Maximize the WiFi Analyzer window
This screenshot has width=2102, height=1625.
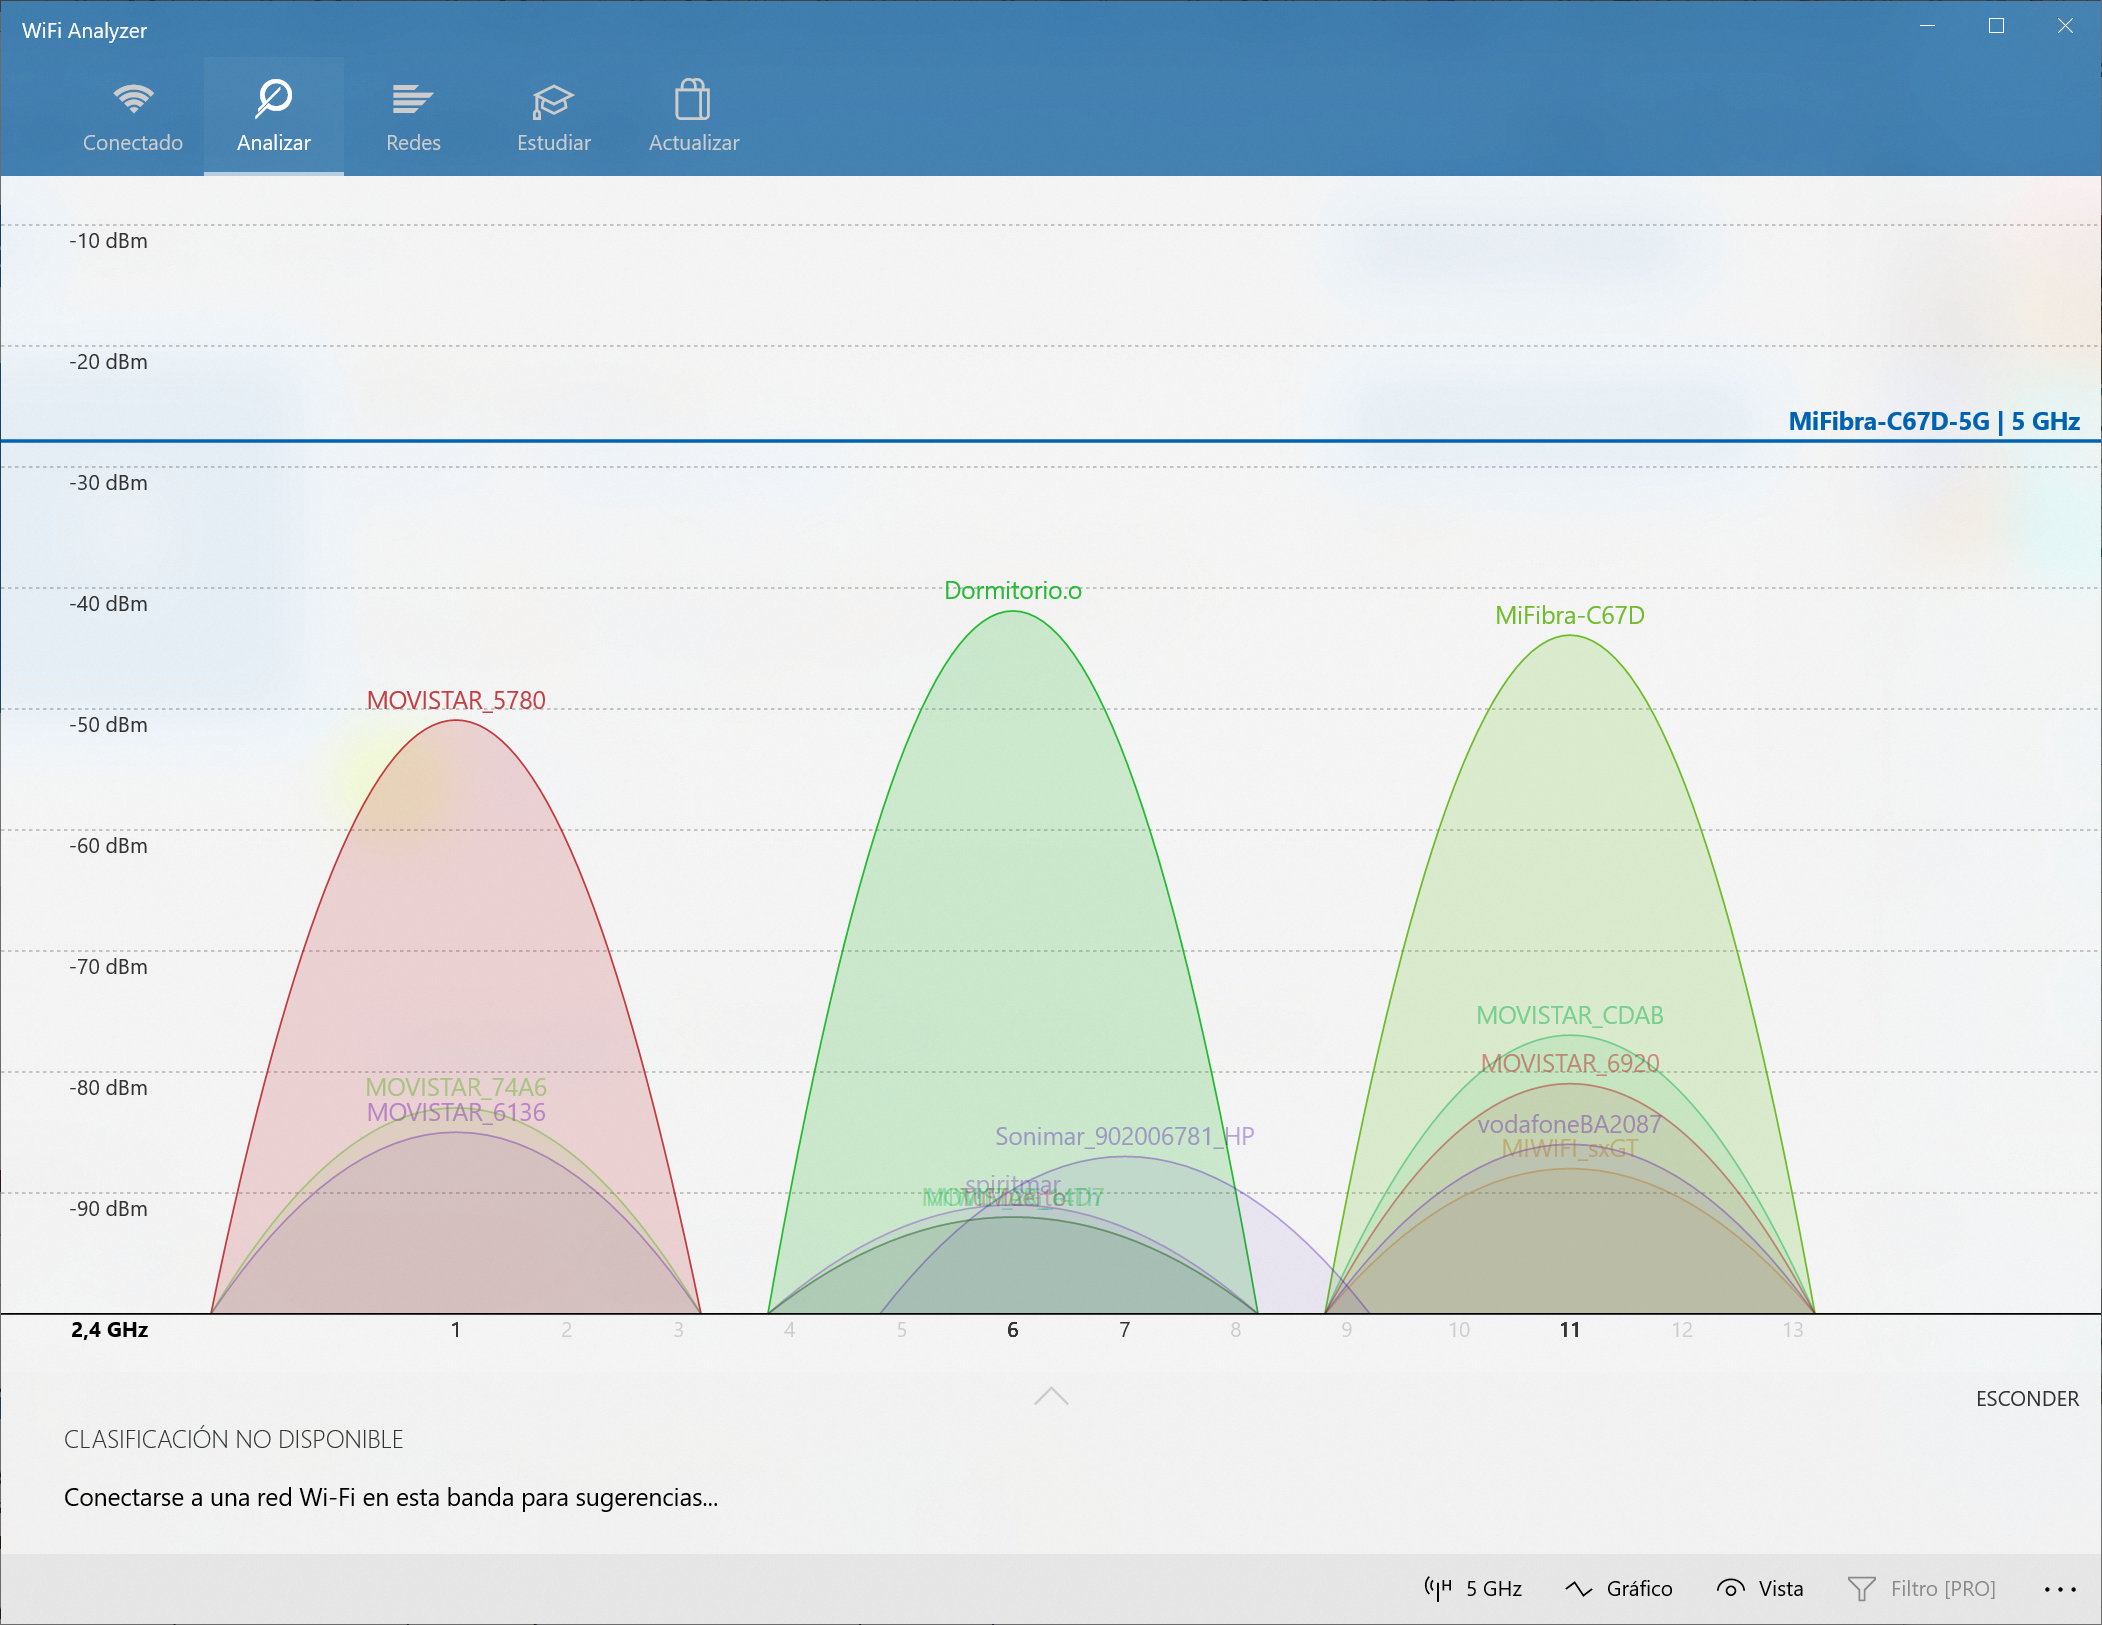click(1996, 26)
